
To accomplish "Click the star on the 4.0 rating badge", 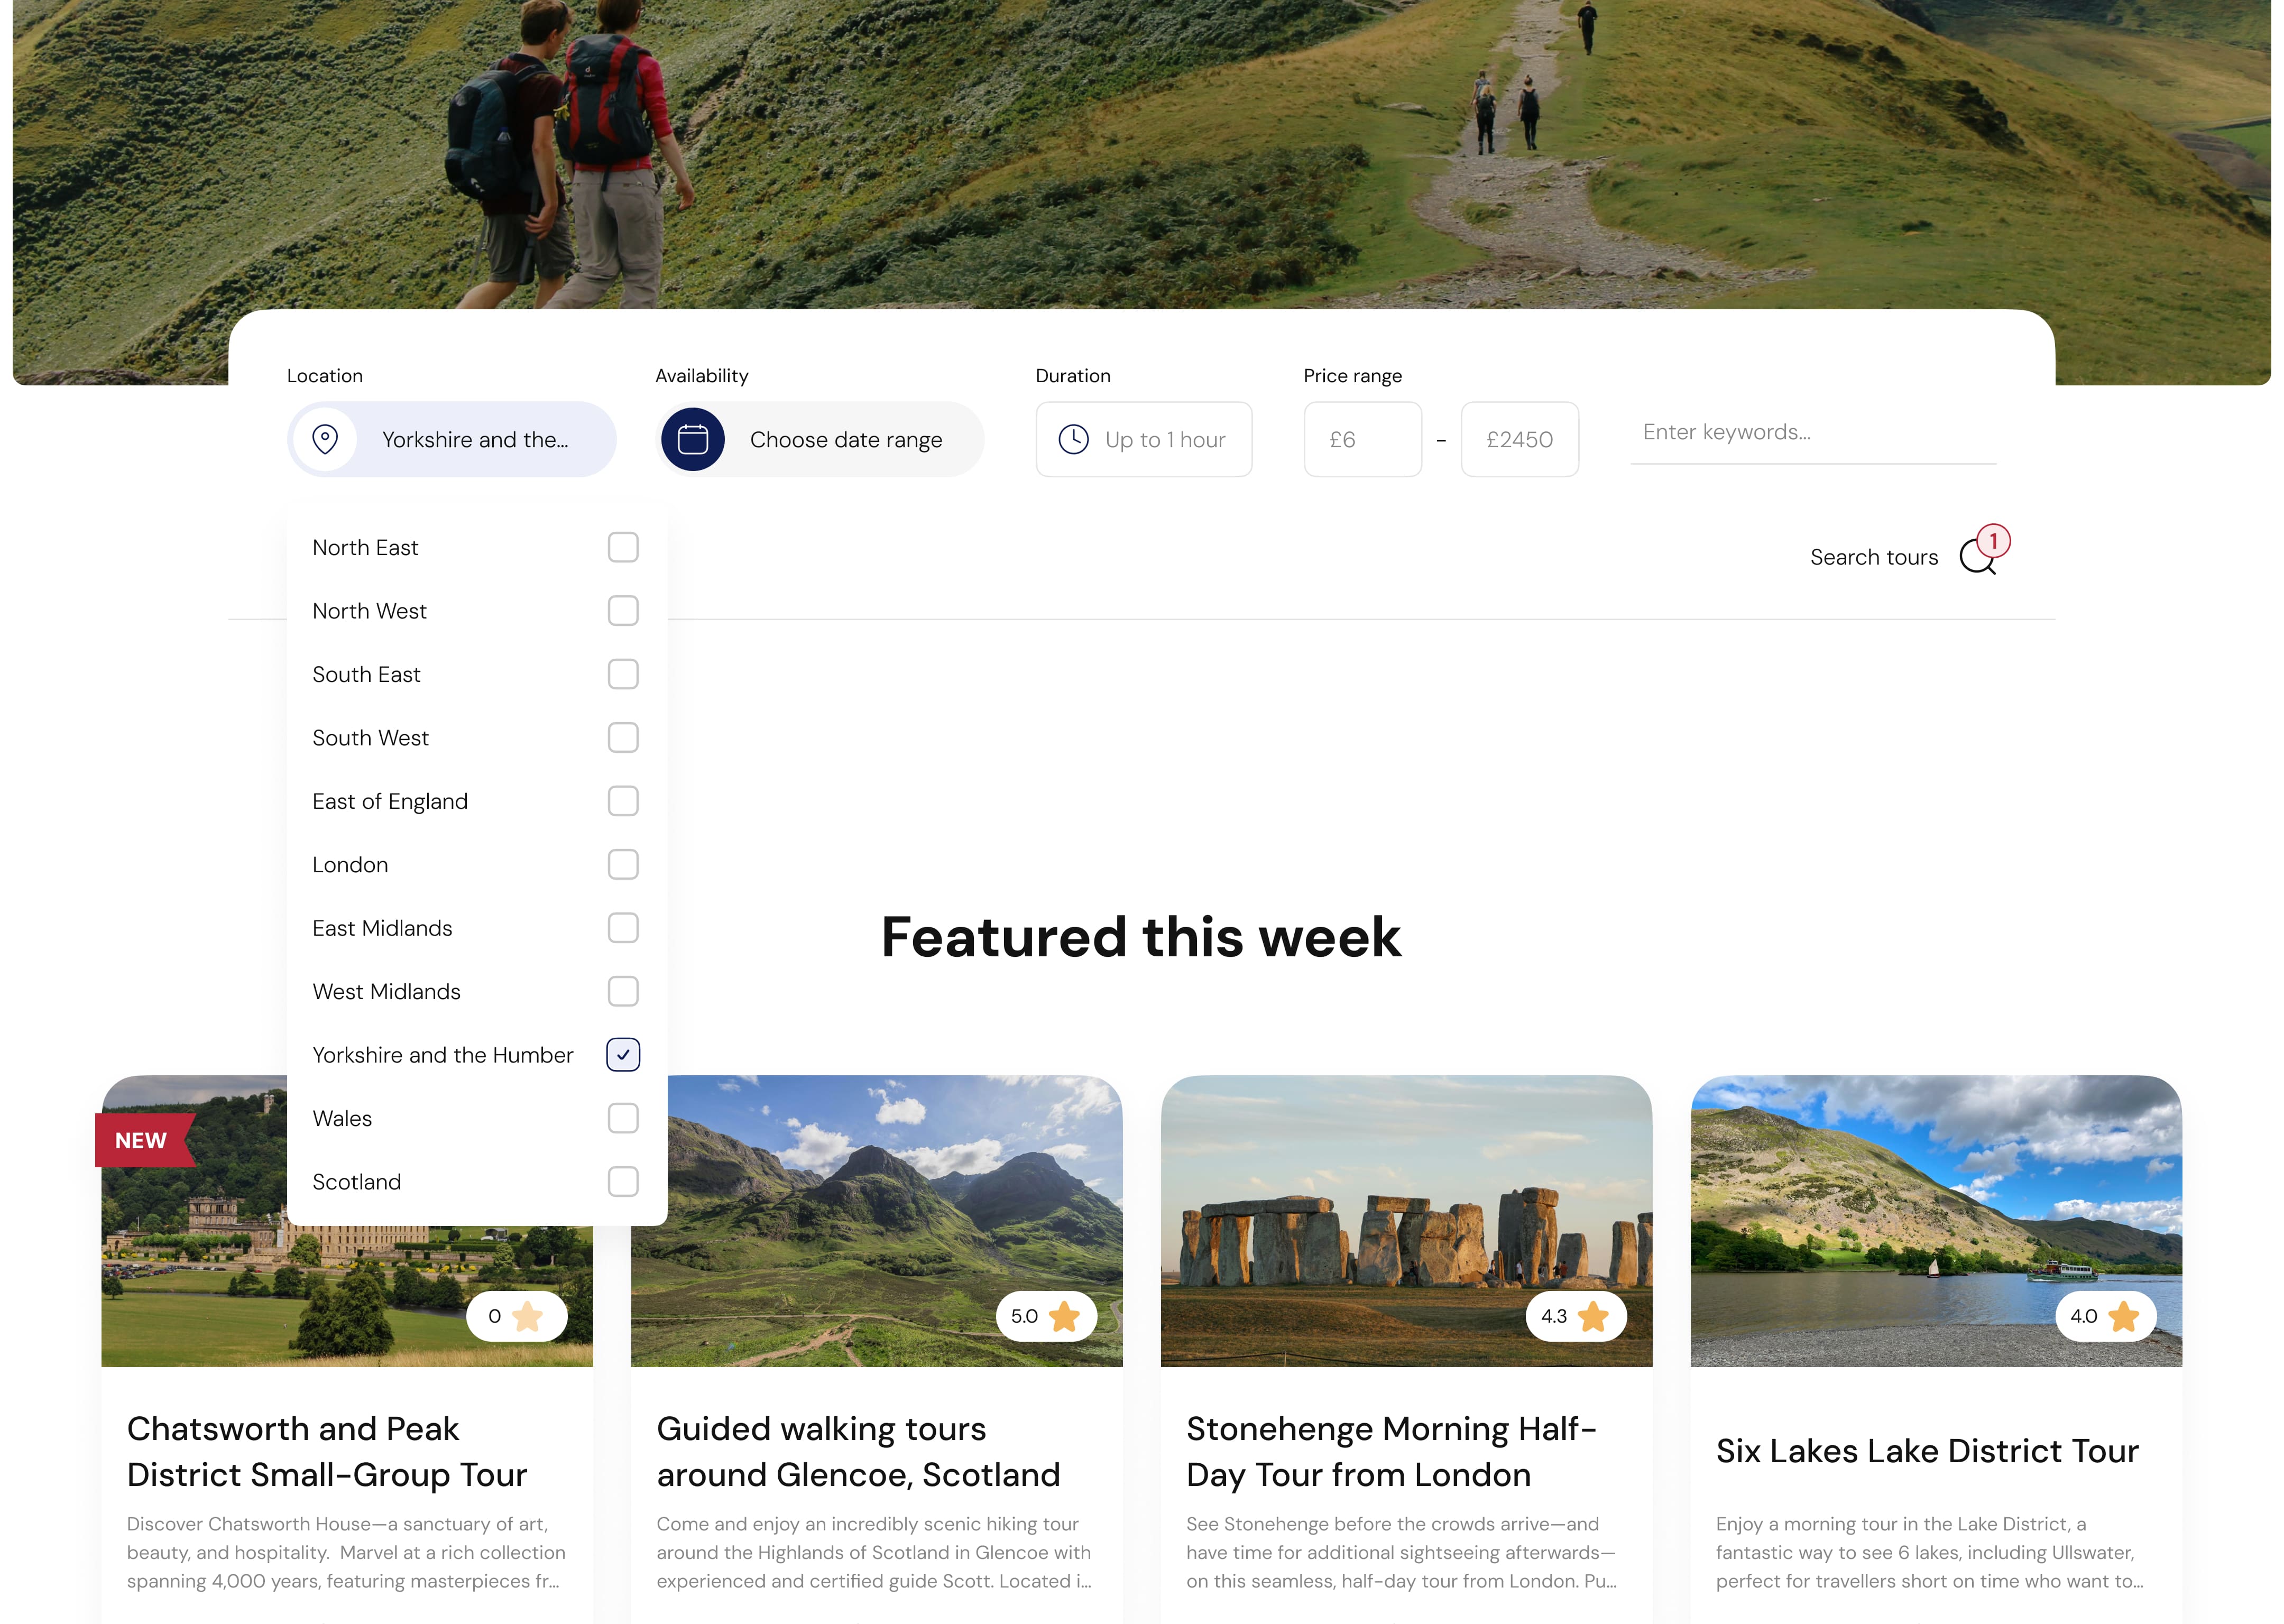I will click(2123, 1316).
